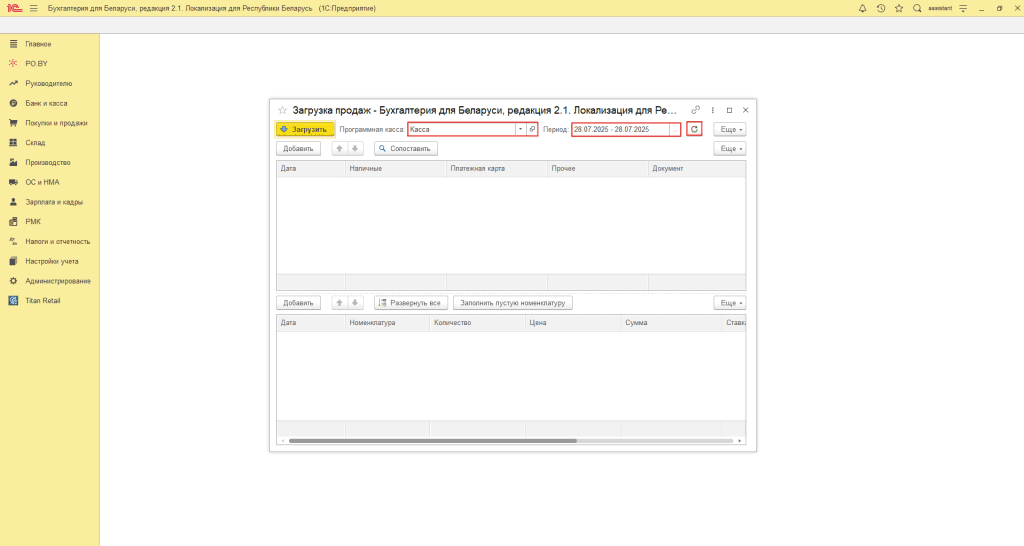The height and width of the screenshot is (546, 1024).
Task: Click the search magnifier in title bar
Action: pyautogui.click(x=917, y=8)
